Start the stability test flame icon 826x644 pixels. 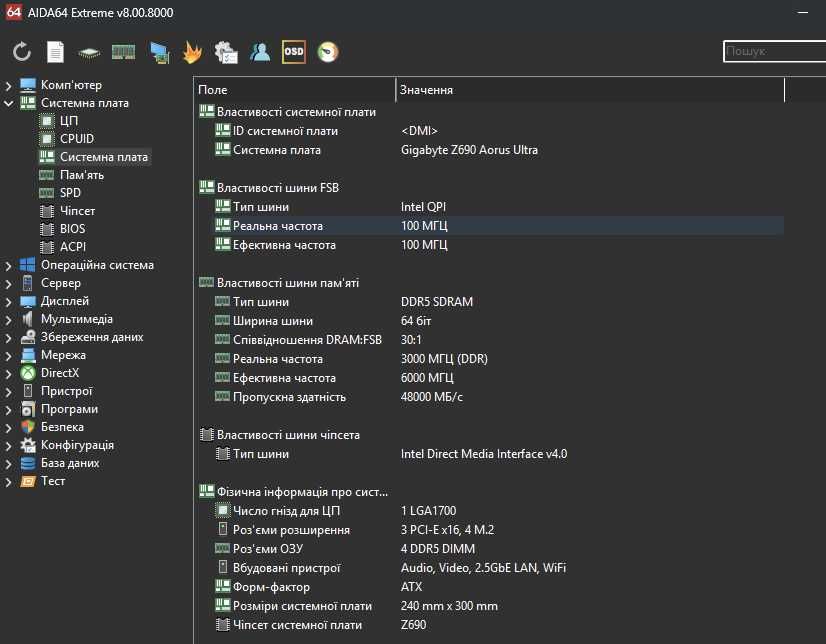[x=192, y=52]
